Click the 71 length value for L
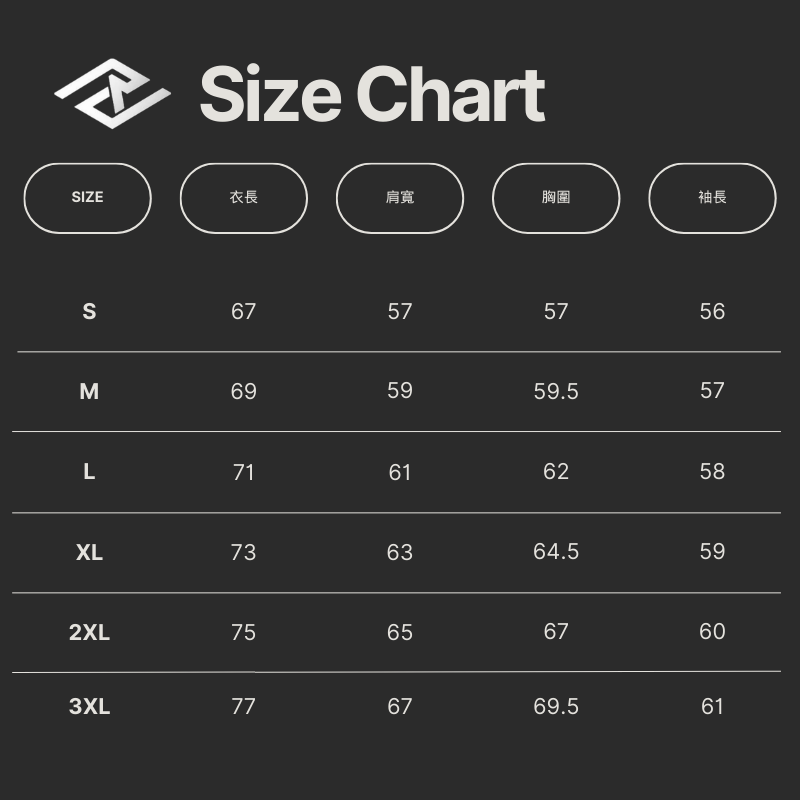Image resolution: width=800 pixels, height=800 pixels. (244, 472)
